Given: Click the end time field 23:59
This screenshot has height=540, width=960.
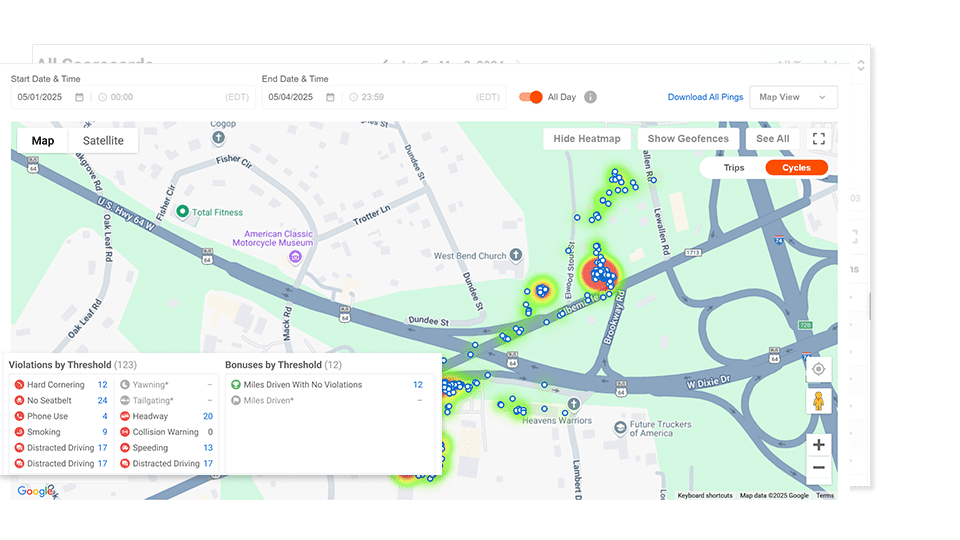Looking at the screenshot, I should 373,97.
